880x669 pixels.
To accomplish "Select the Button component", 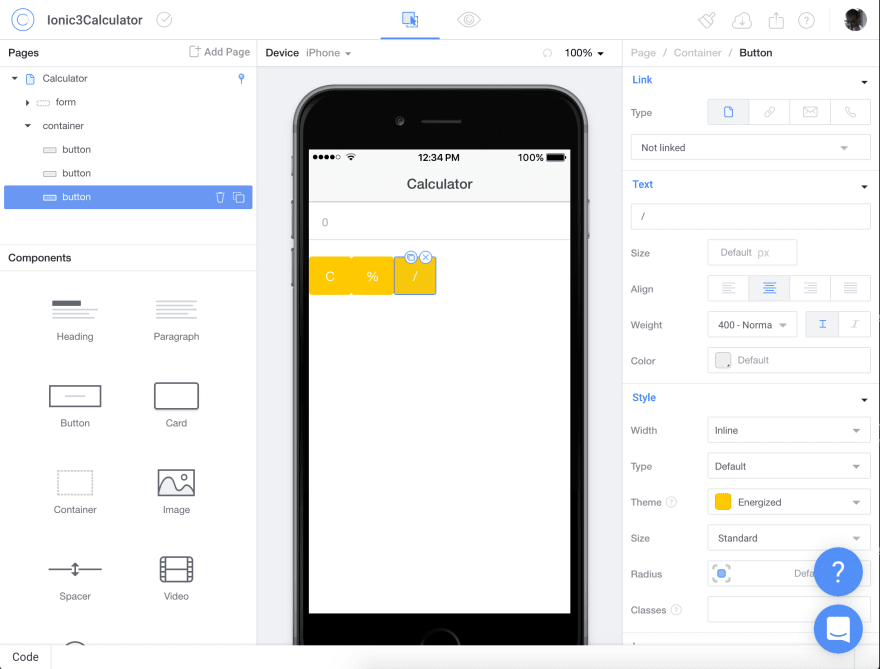I will coord(75,406).
